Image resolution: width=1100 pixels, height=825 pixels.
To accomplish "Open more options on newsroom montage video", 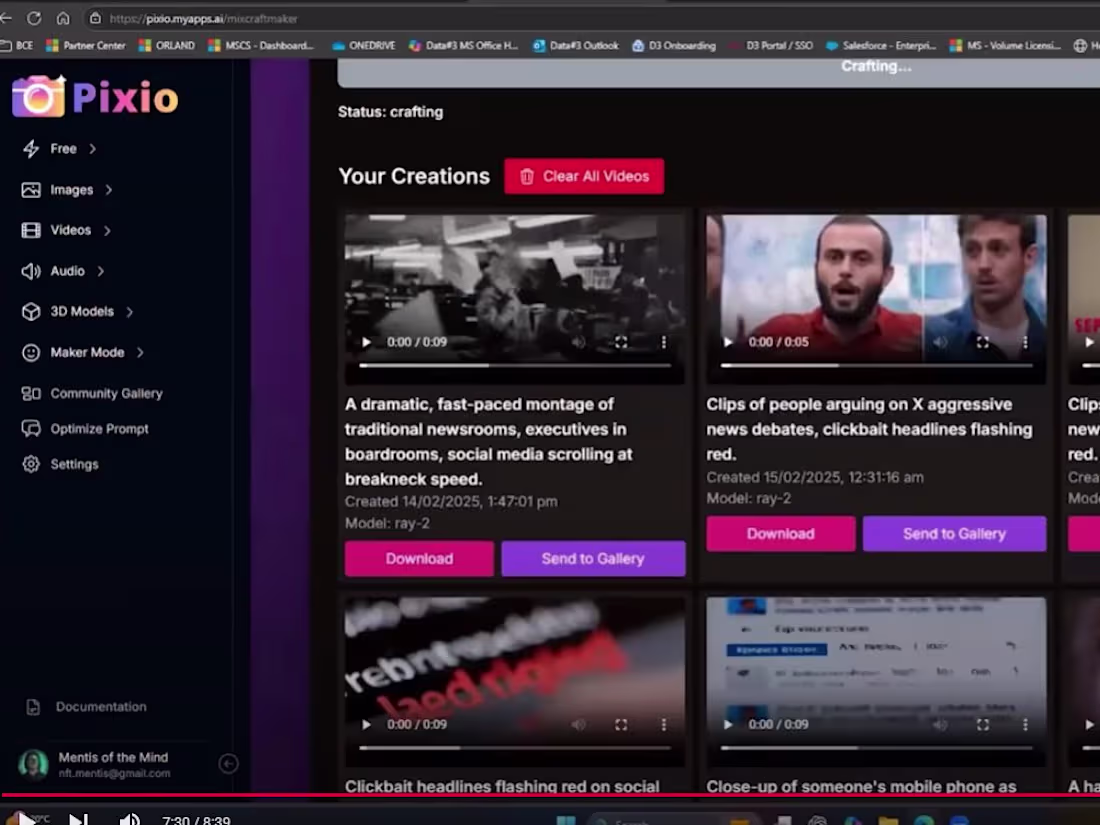I will point(664,342).
